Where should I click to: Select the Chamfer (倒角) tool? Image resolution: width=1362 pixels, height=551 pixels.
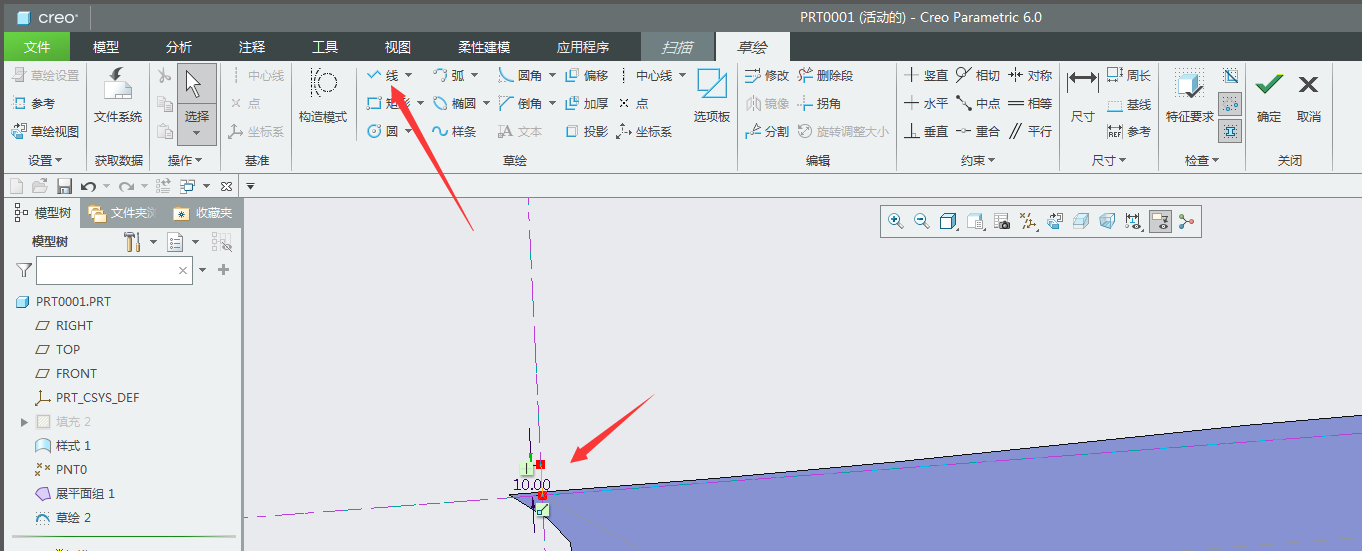(520, 103)
